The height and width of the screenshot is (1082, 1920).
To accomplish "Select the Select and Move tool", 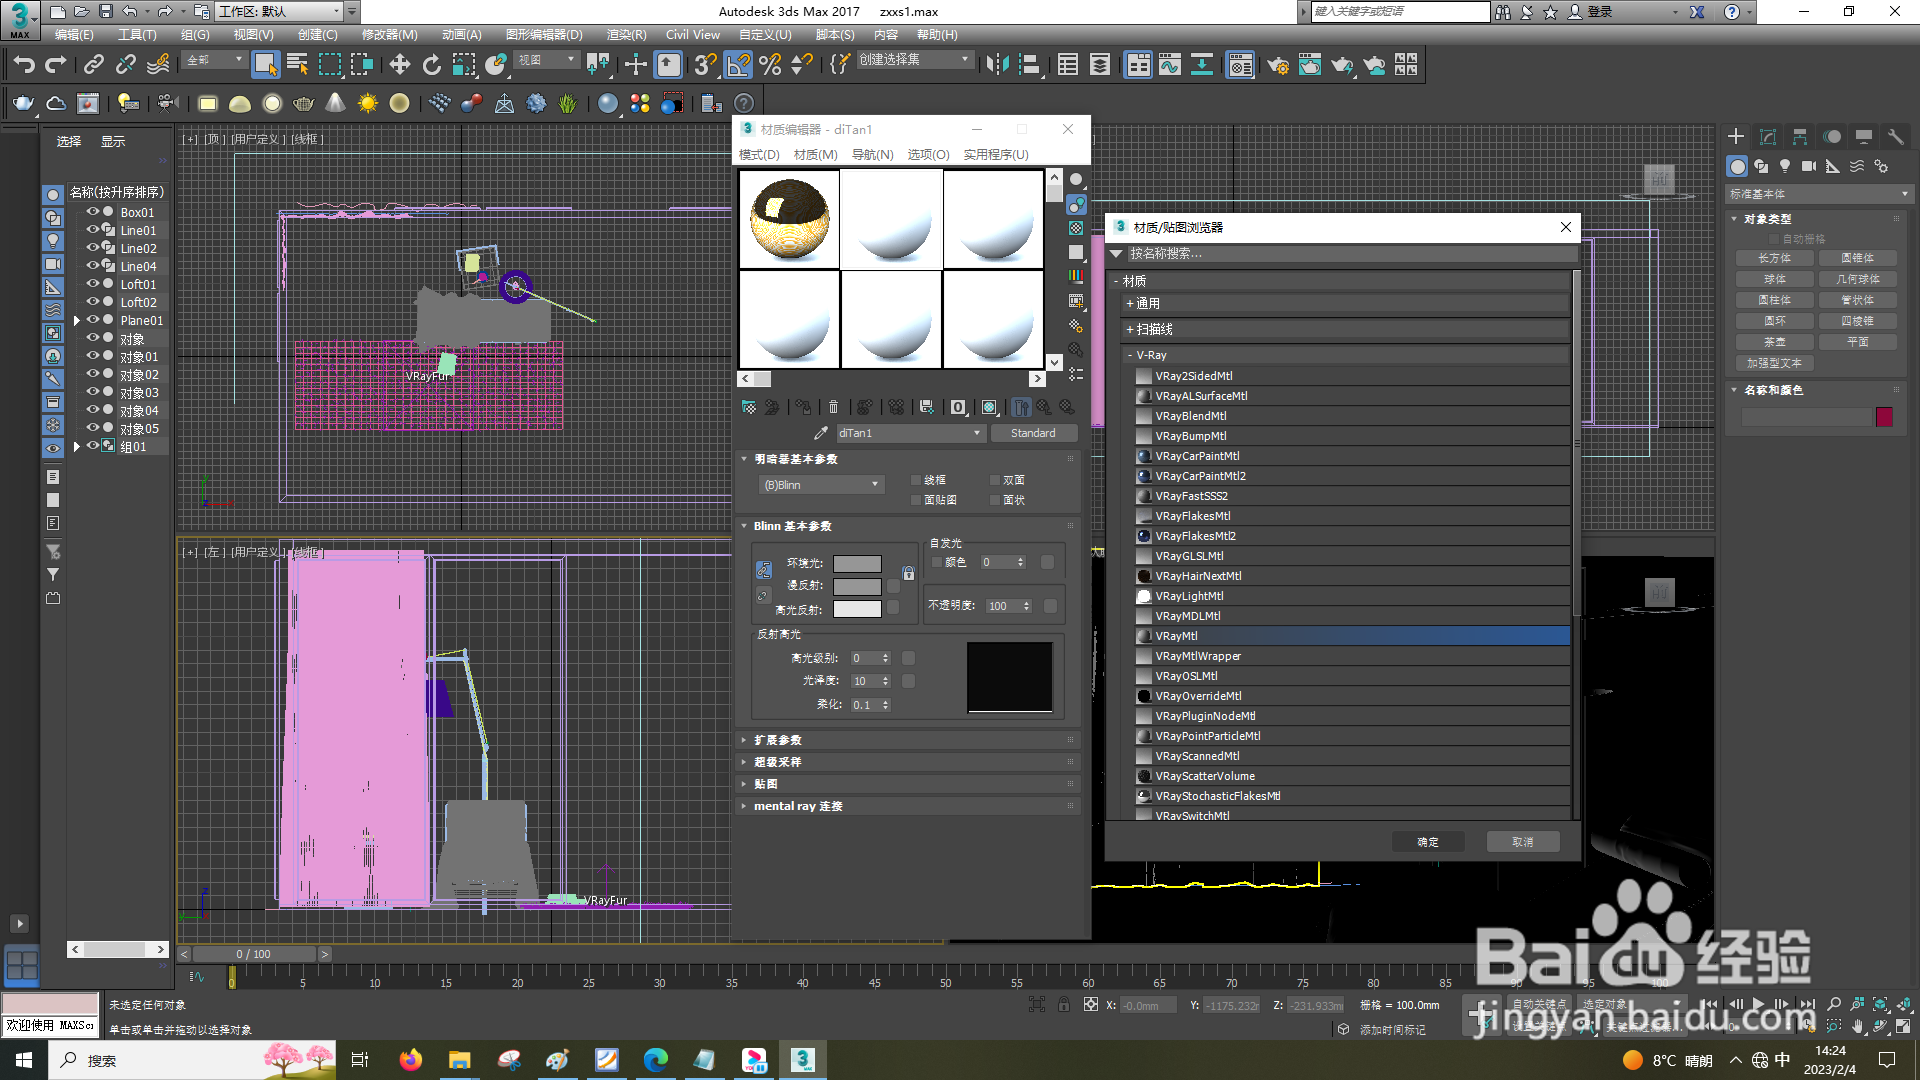I will point(400,65).
